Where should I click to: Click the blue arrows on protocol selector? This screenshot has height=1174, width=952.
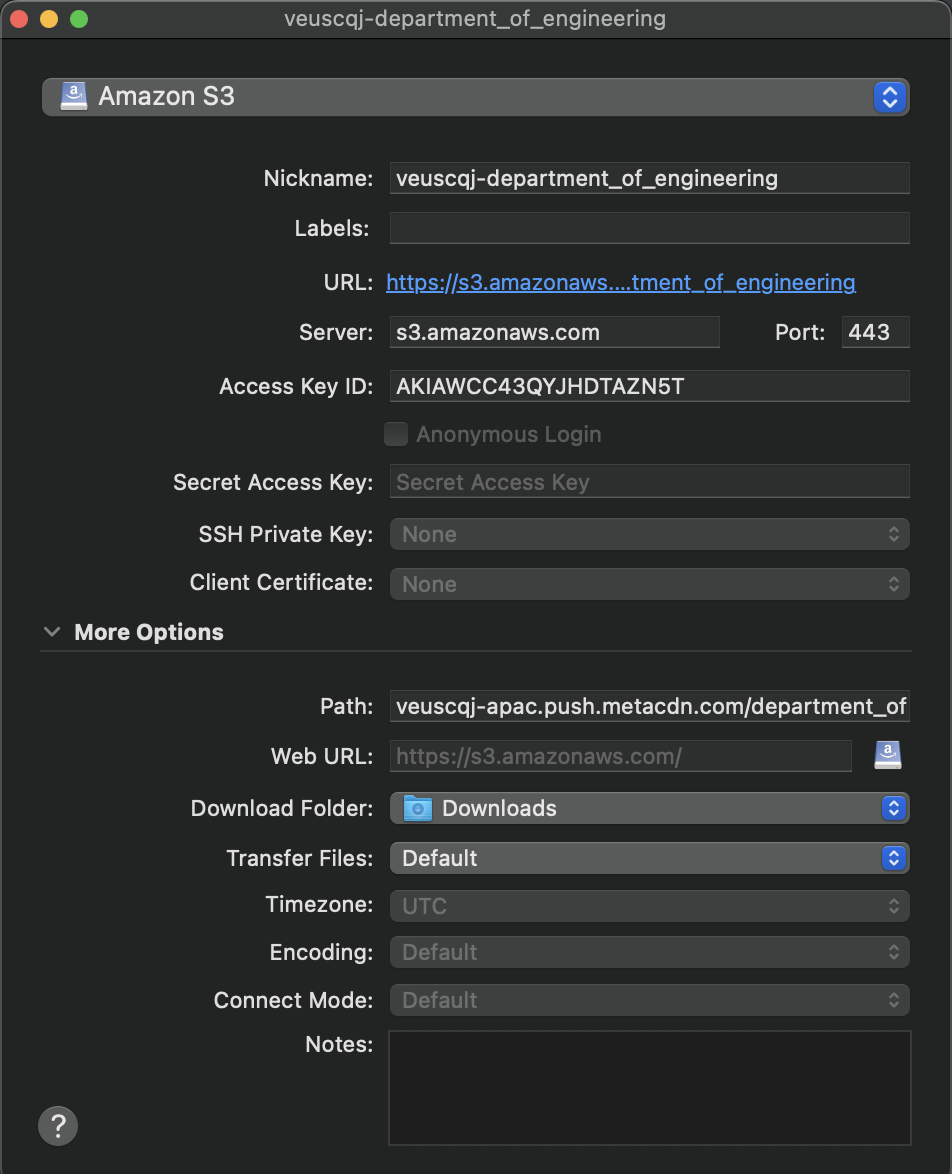pyautogui.click(x=890, y=97)
